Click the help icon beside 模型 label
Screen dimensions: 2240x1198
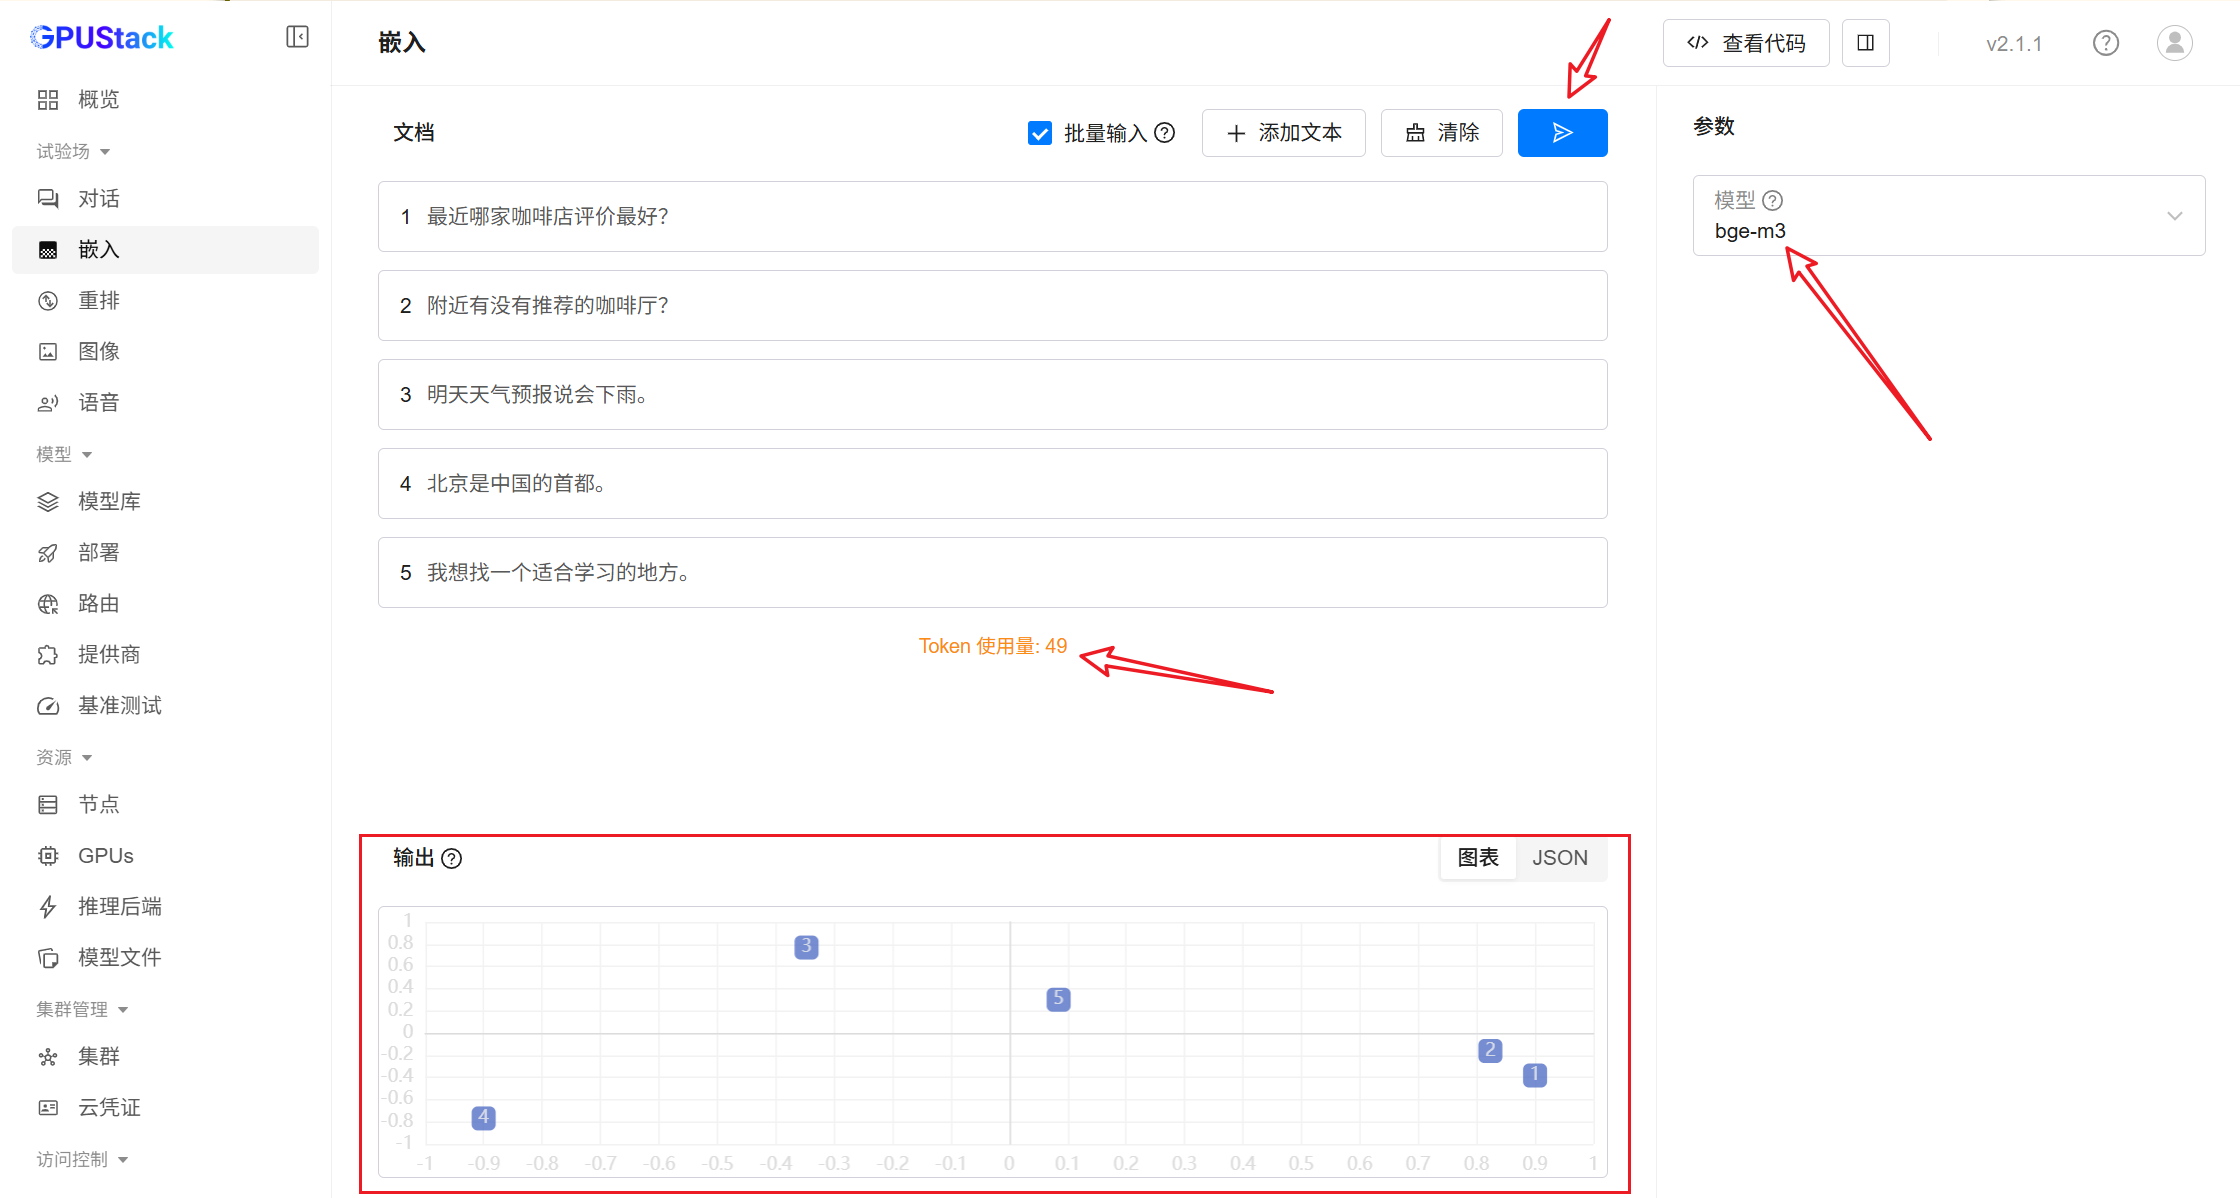click(1772, 200)
